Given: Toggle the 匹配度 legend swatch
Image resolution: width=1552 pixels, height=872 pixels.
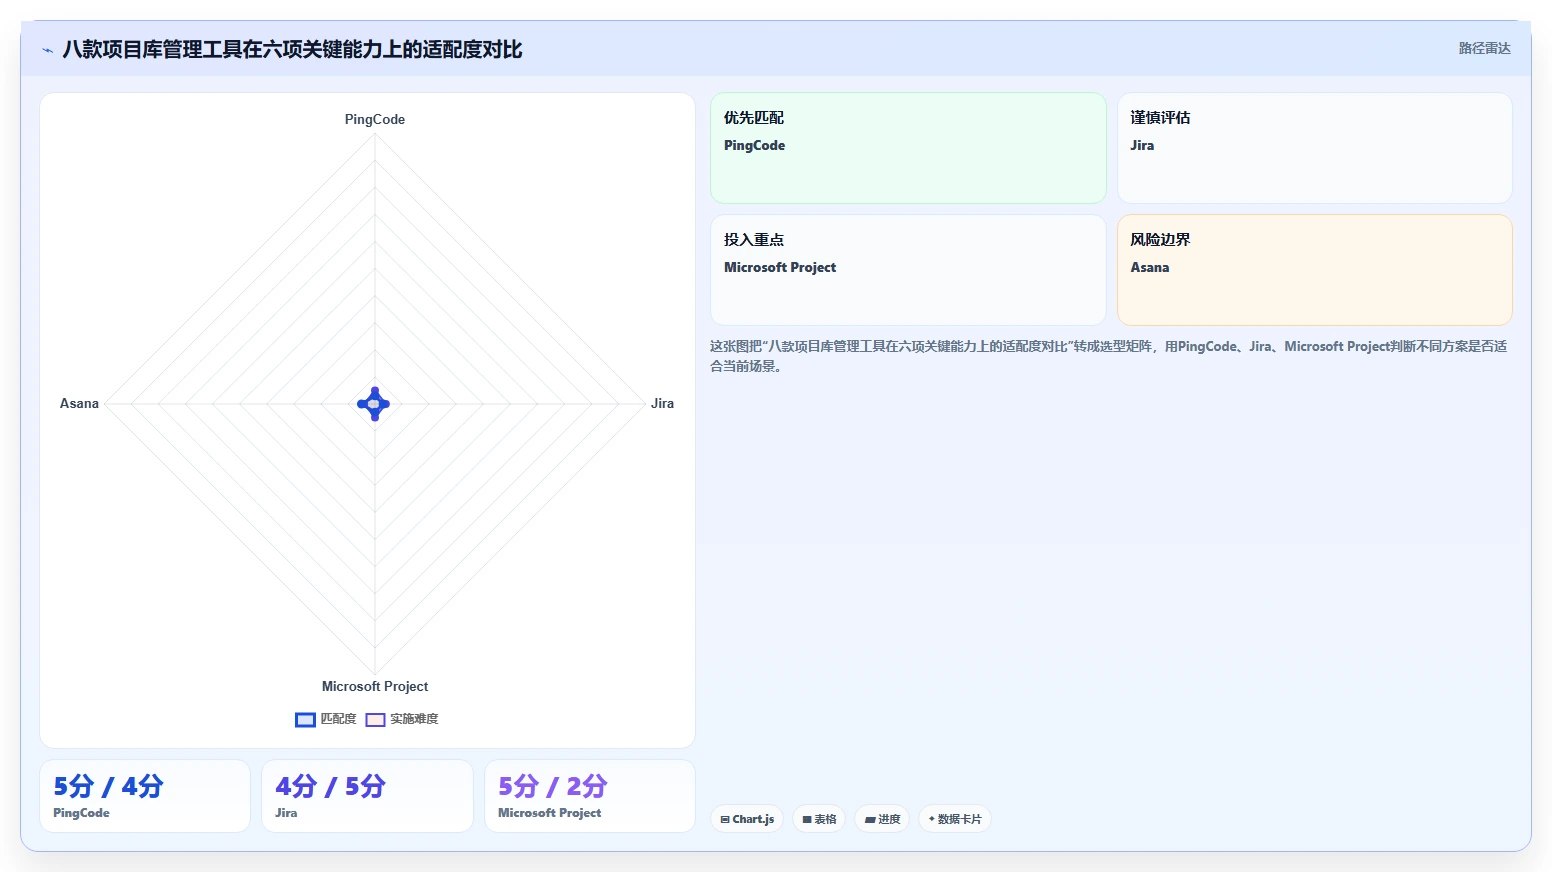Looking at the screenshot, I should pos(305,719).
